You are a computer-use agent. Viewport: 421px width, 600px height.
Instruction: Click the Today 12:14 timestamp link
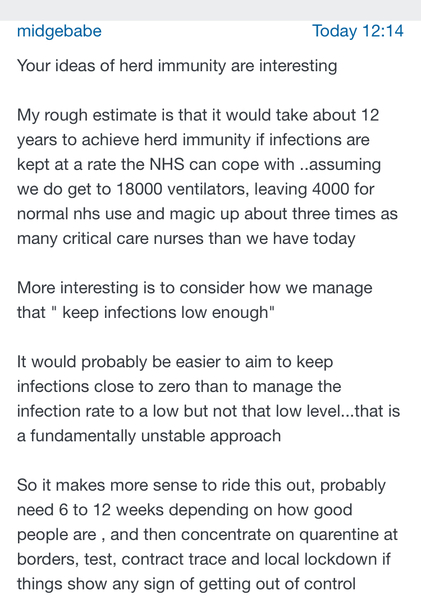(358, 31)
